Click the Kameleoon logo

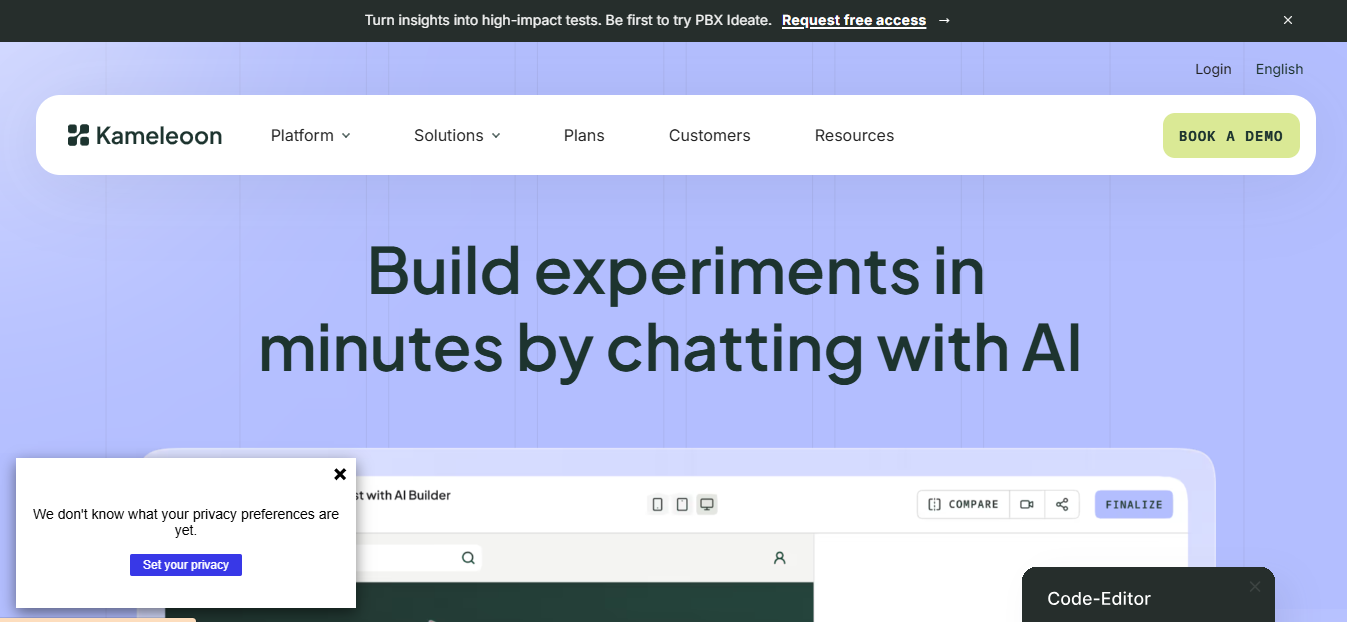[145, 135]
